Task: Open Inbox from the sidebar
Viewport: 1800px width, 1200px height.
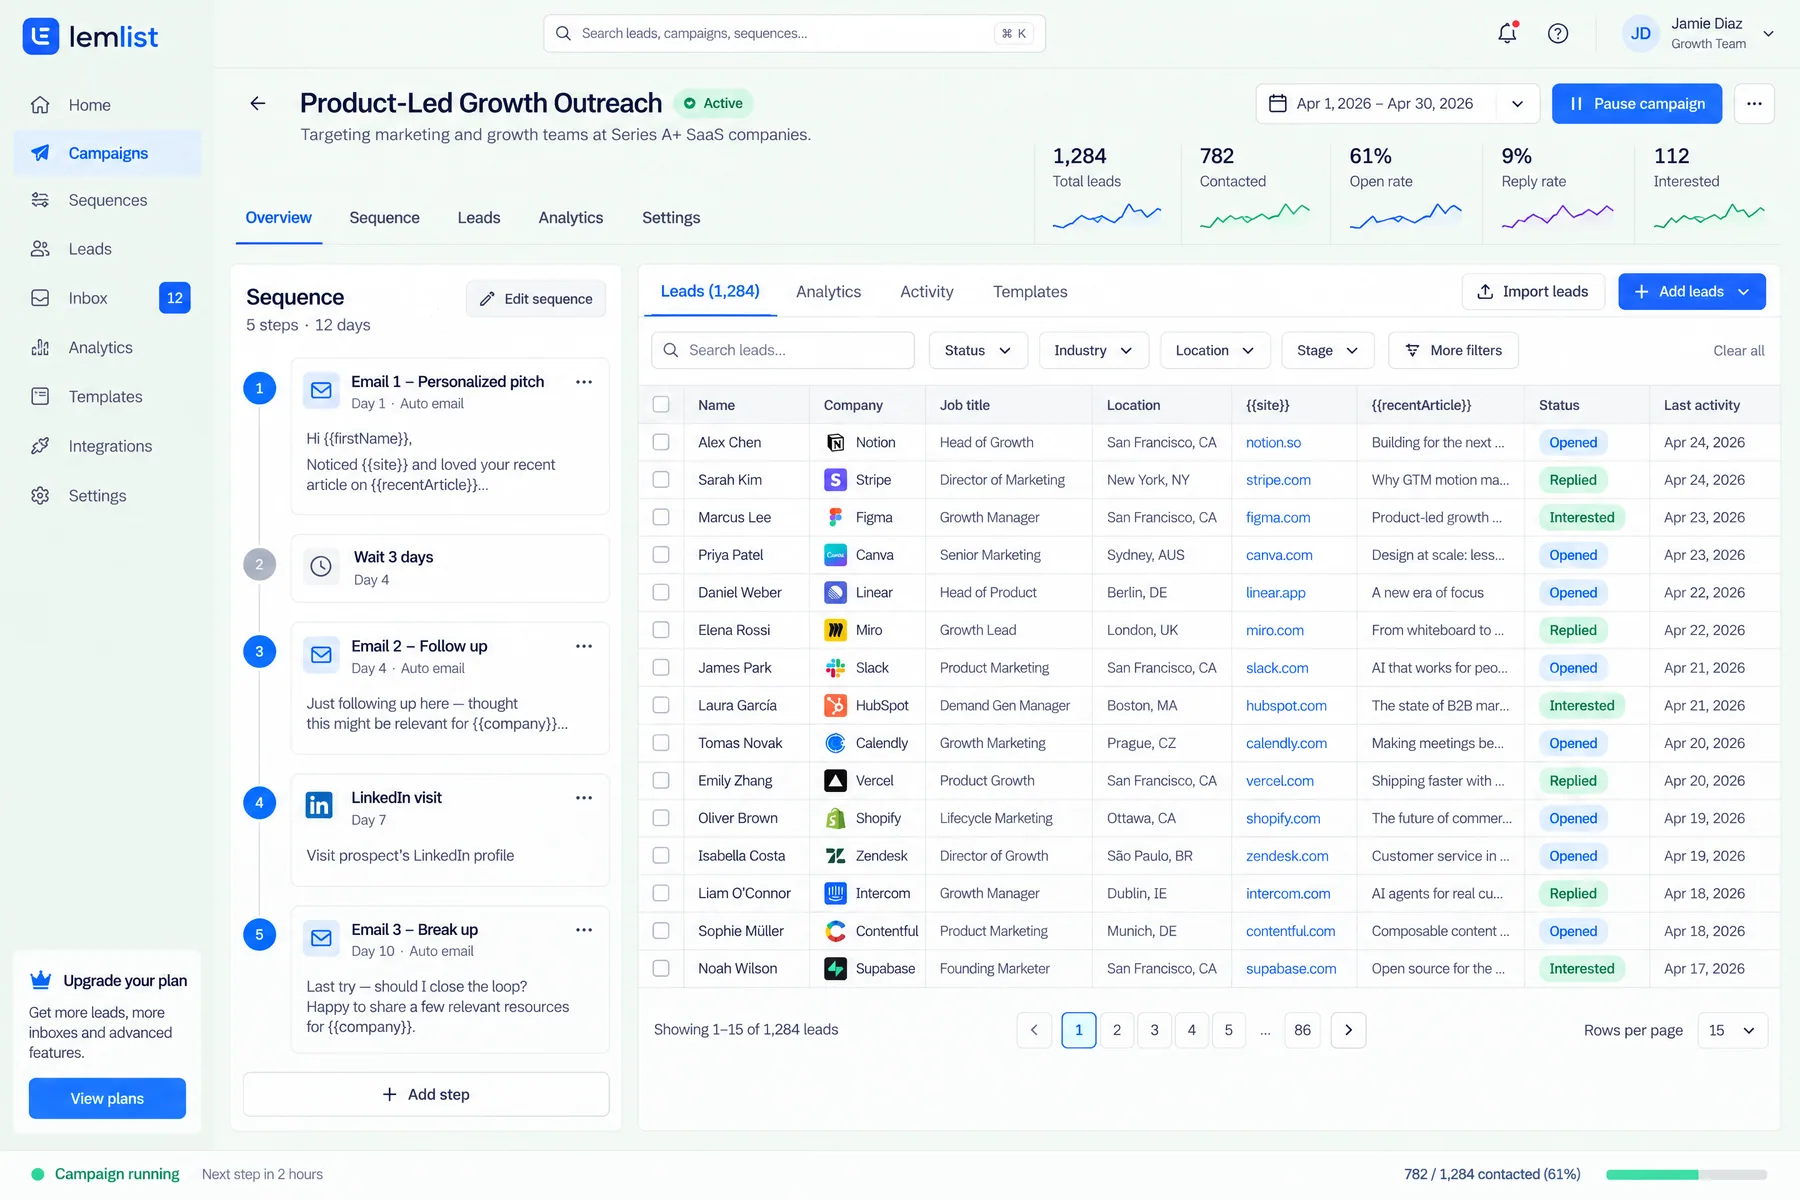Action: 107,298
